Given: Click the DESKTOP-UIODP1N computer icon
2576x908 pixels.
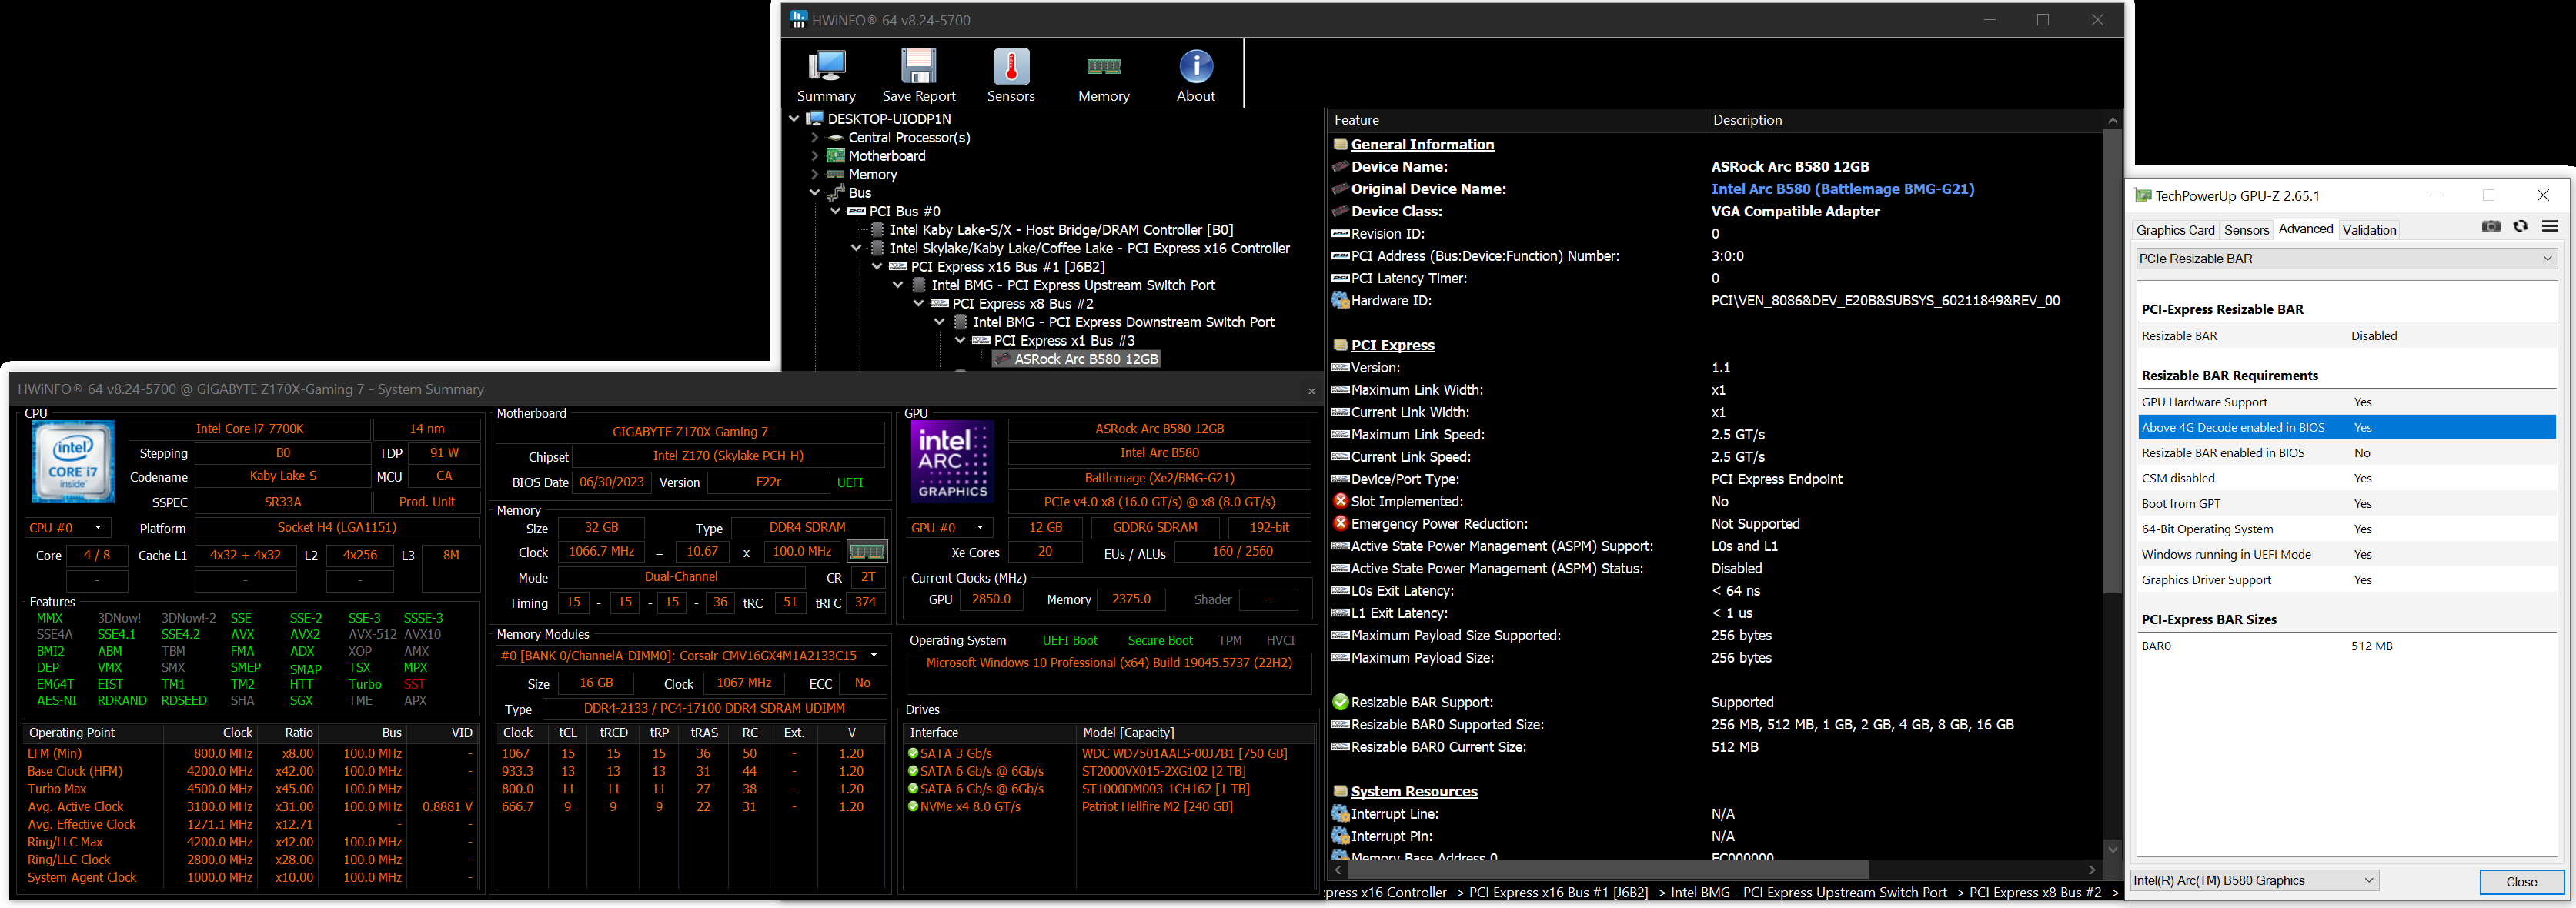Looking at the screenshot, I should point(815,118).
